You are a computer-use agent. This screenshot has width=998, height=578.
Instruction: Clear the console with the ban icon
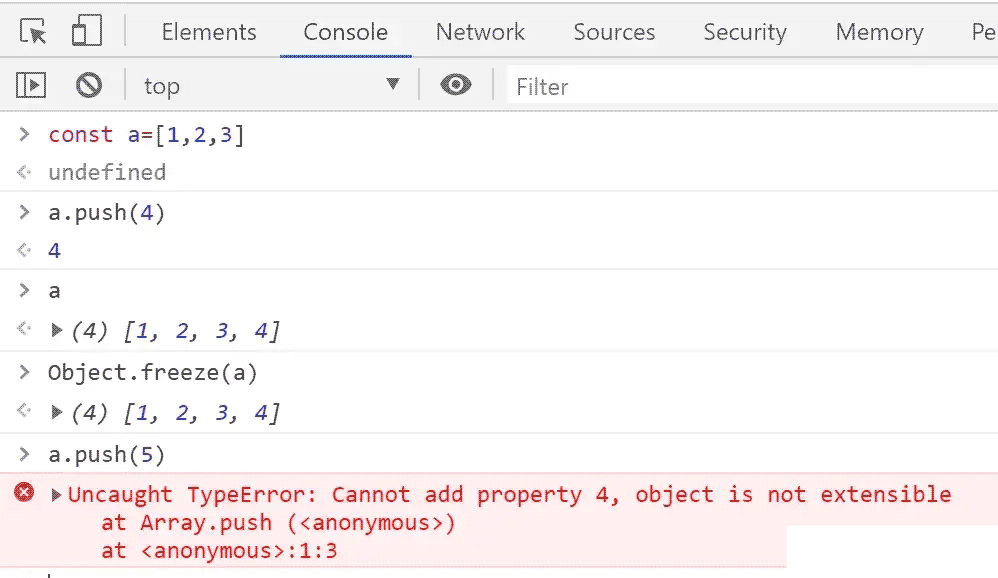89,85
